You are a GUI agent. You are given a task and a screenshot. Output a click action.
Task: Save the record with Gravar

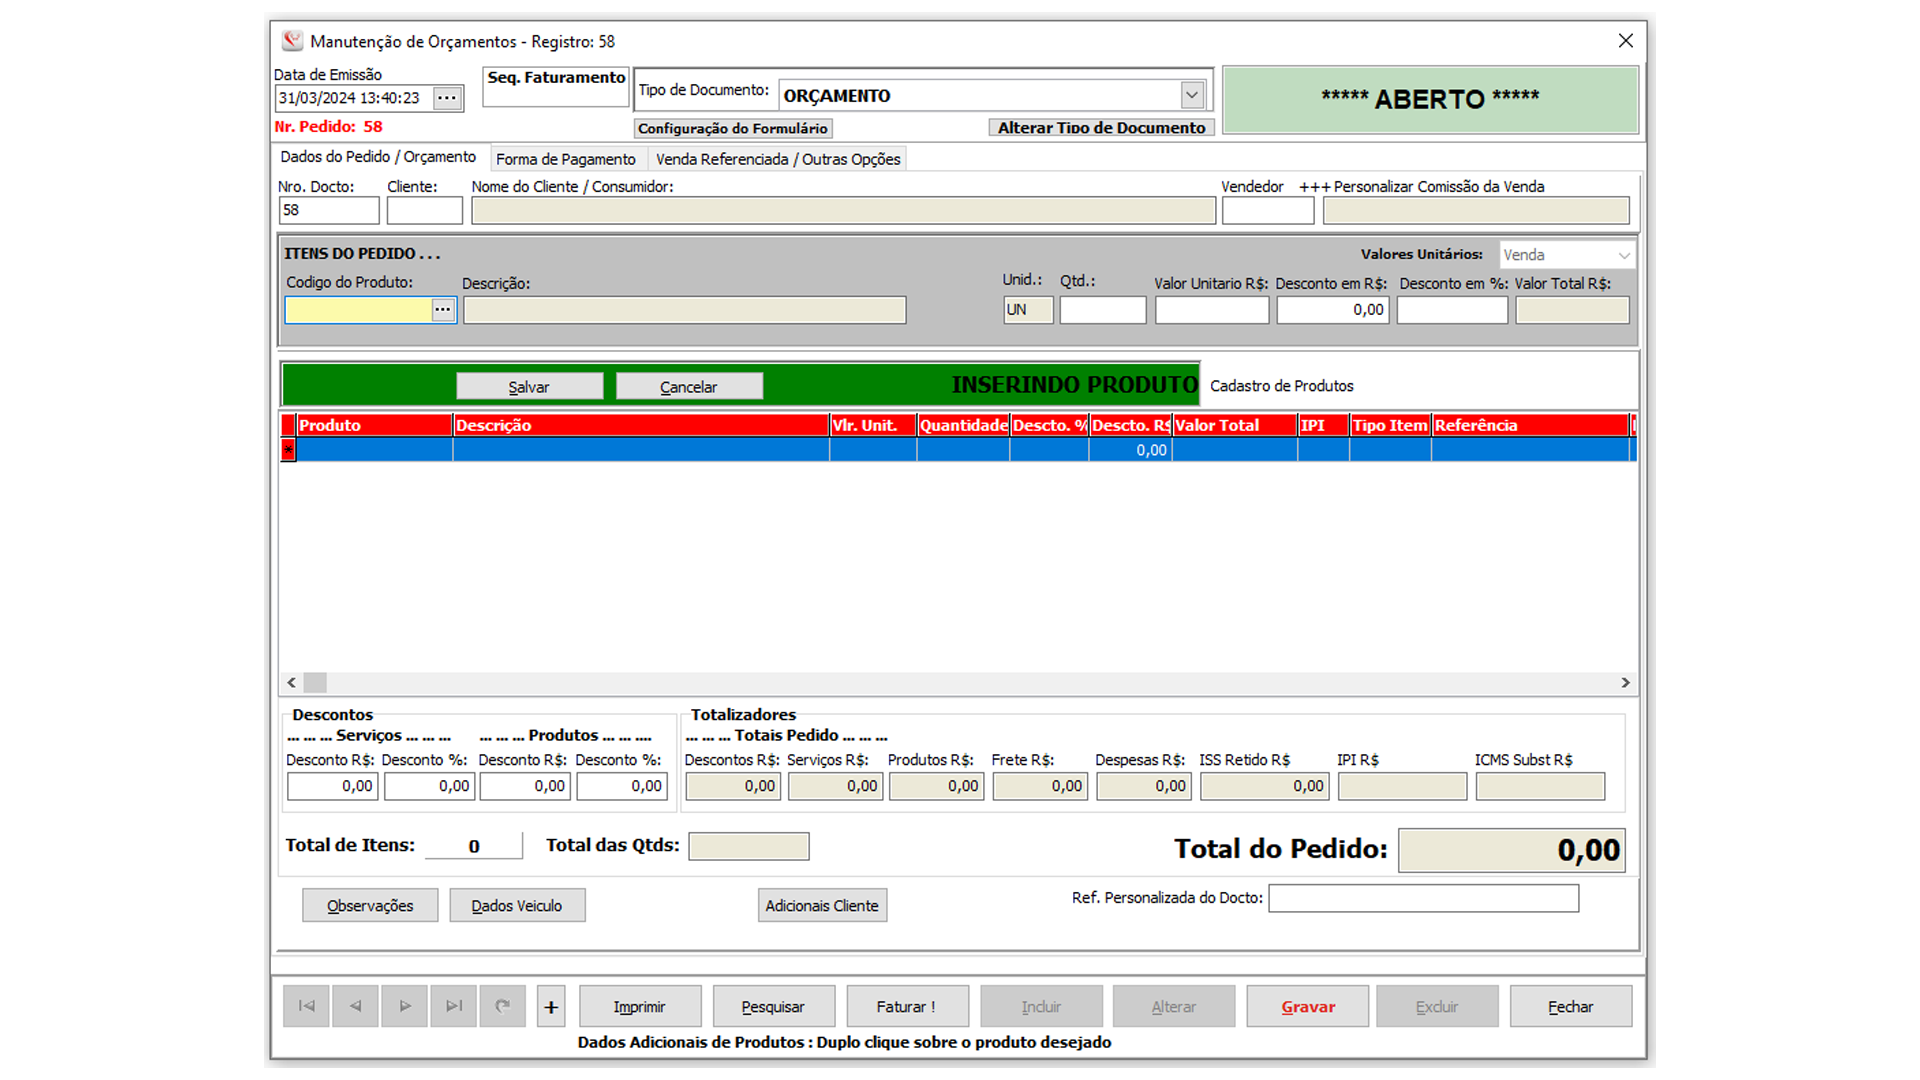[1308, 1006]
